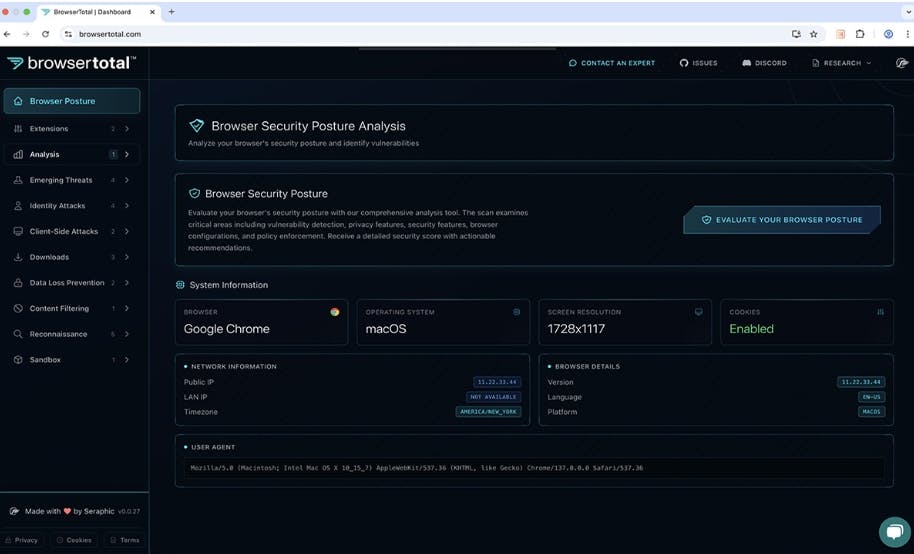The image size is (914, 554).
Task: Select Browser Posture in the sidebar
Action: pyautogui.click(x=71, y=101)
